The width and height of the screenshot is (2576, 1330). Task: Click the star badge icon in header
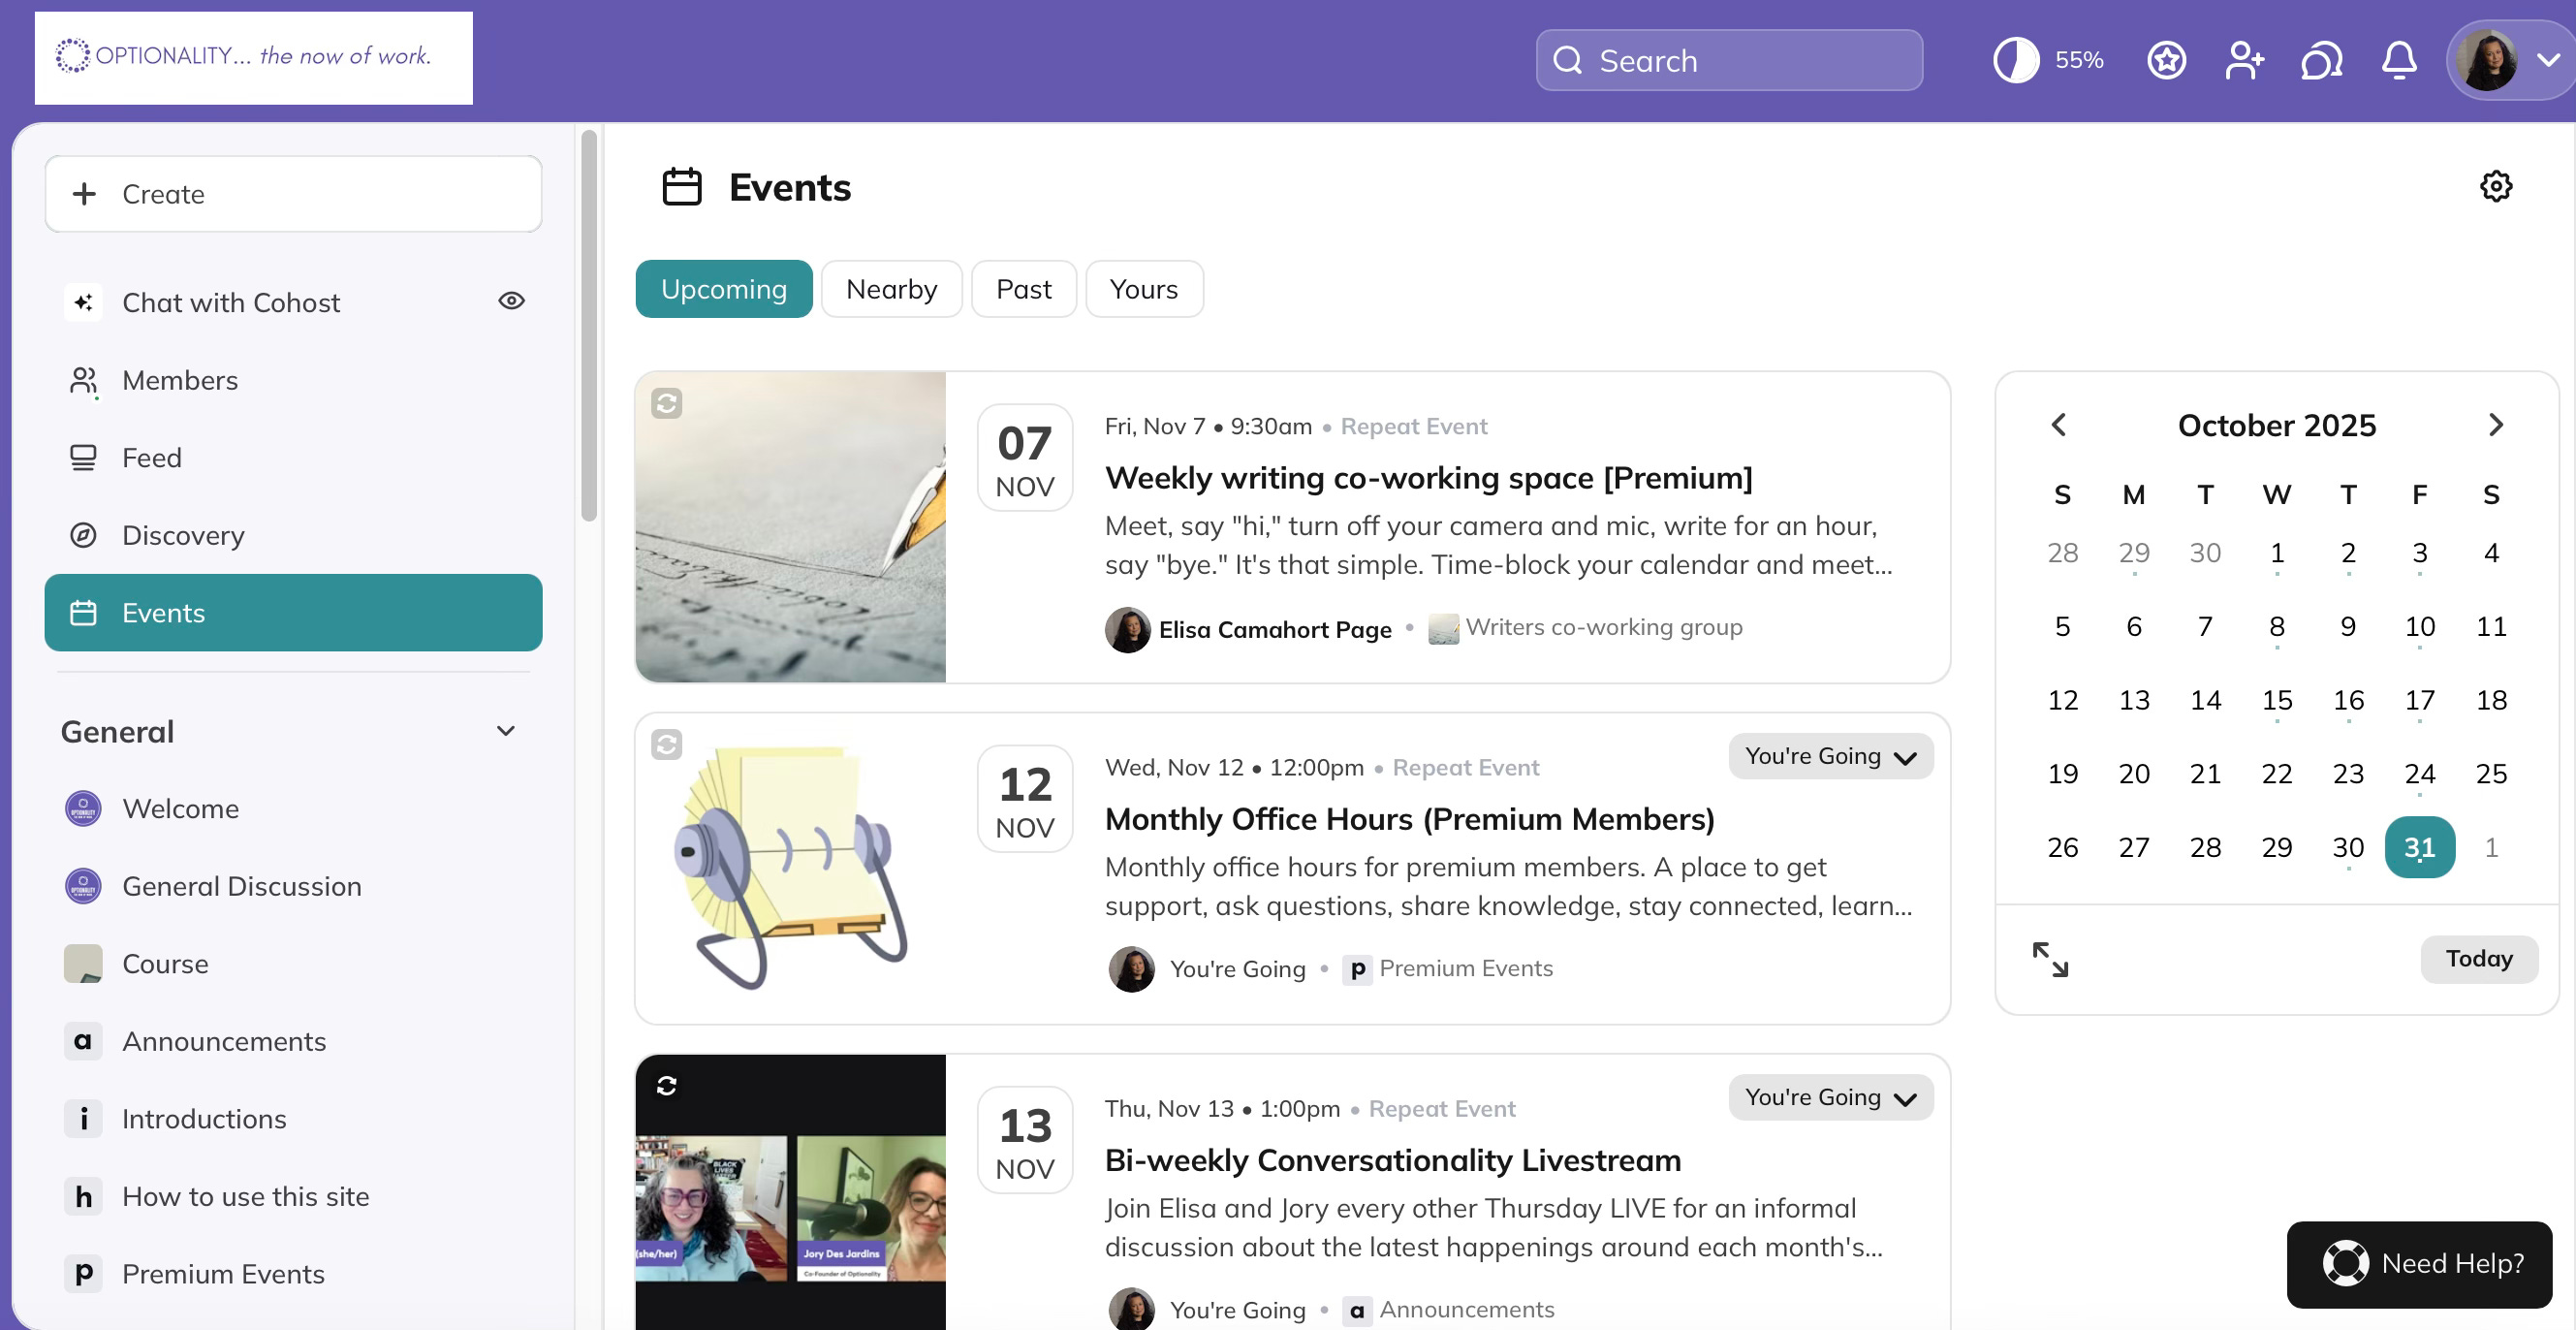click(2166, 61)
